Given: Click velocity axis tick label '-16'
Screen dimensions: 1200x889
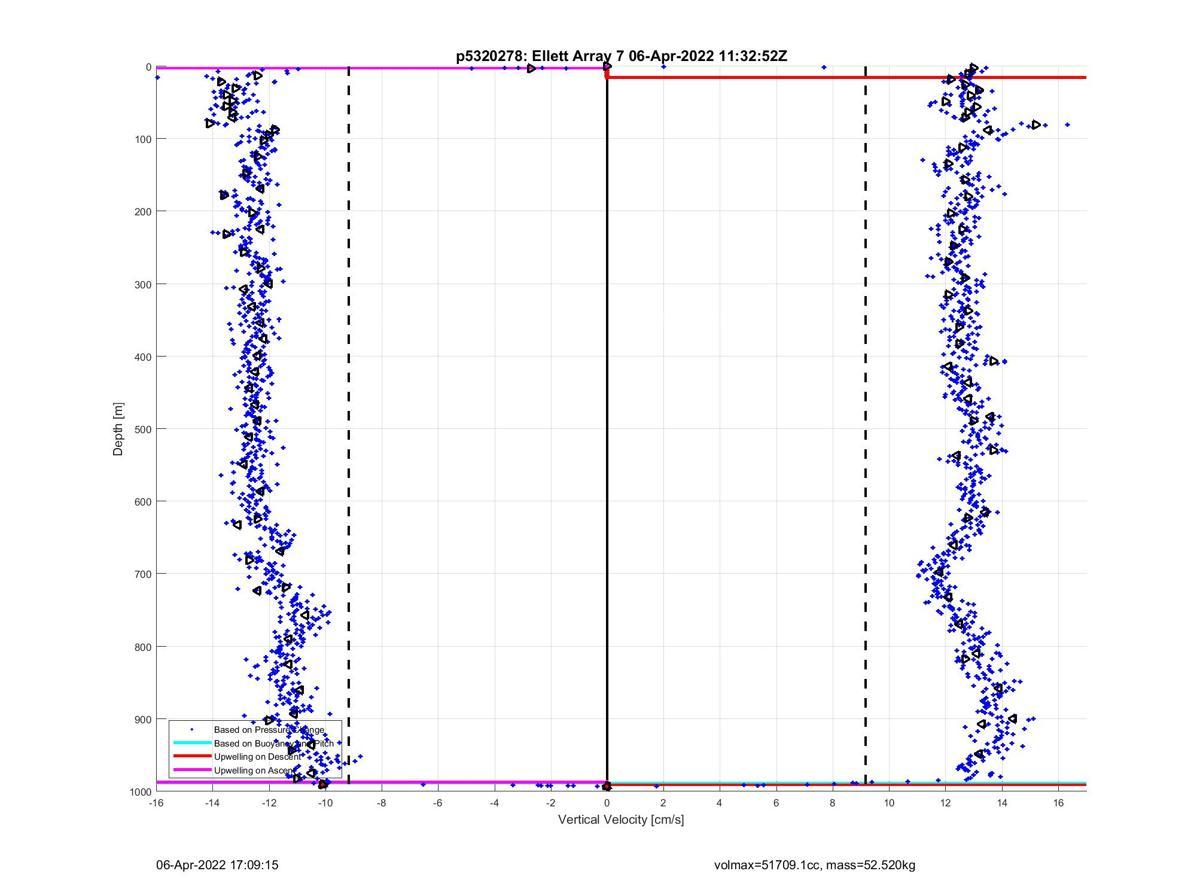Looking at the screenshot, I should [x=156, y=803].
